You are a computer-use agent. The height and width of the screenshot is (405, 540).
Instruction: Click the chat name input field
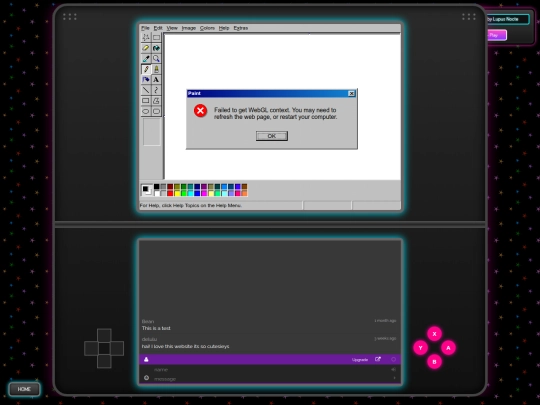coord(270,370)
